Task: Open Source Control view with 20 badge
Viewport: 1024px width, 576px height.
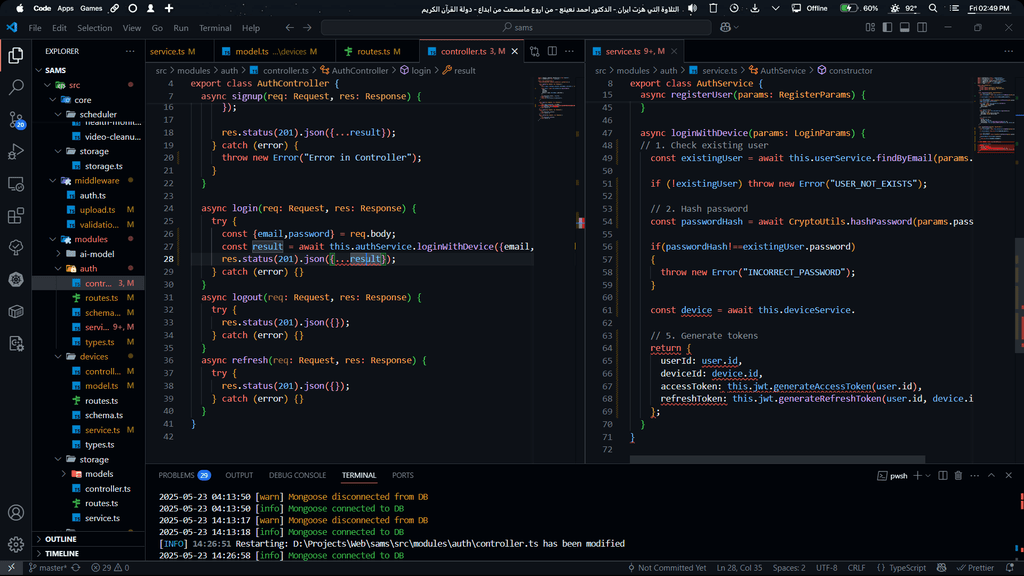Action: point(16,120)
